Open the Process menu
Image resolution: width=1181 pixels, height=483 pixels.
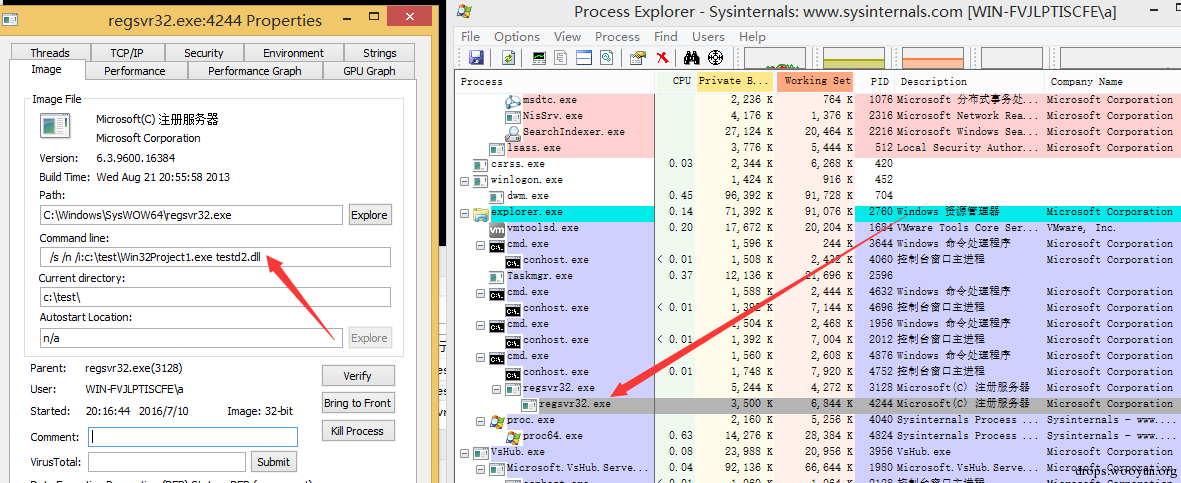[617, 36]
